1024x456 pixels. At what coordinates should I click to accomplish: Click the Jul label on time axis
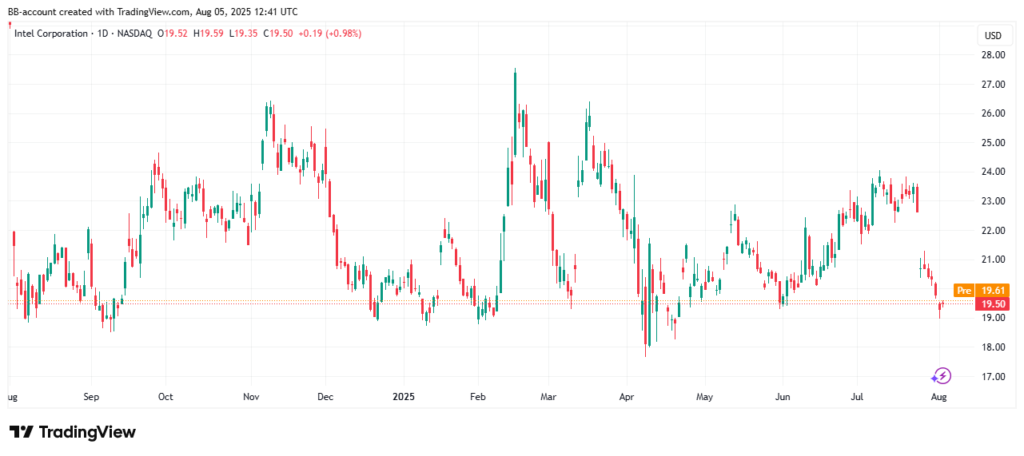point(857,397)
